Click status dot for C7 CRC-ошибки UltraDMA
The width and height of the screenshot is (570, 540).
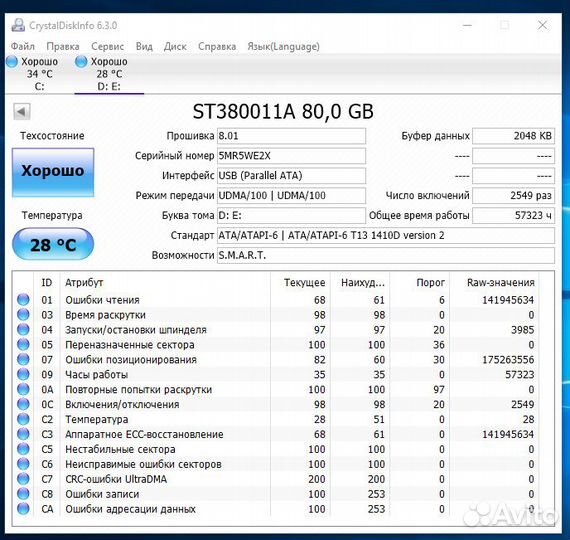tap(23, 479)
